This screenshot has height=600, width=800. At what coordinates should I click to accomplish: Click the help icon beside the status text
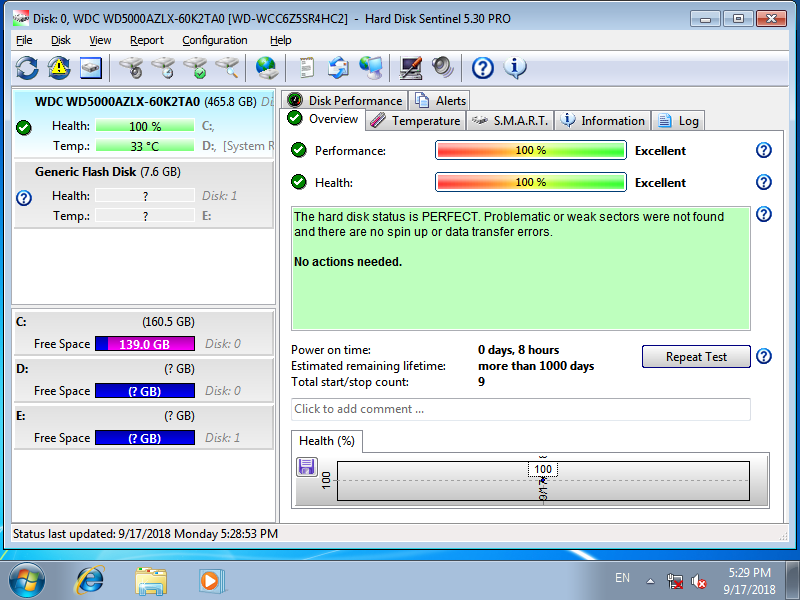click(764, 214)
